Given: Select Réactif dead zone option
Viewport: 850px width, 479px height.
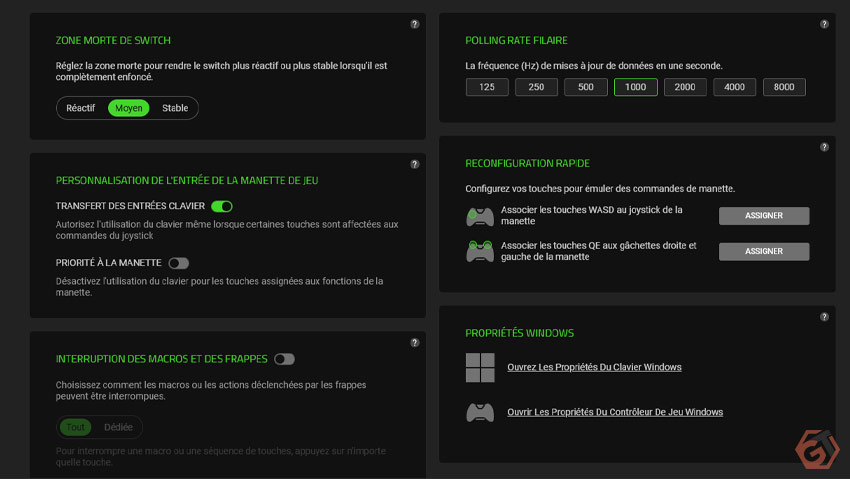Looking at the screenshot, I should (x=80, y=108).
